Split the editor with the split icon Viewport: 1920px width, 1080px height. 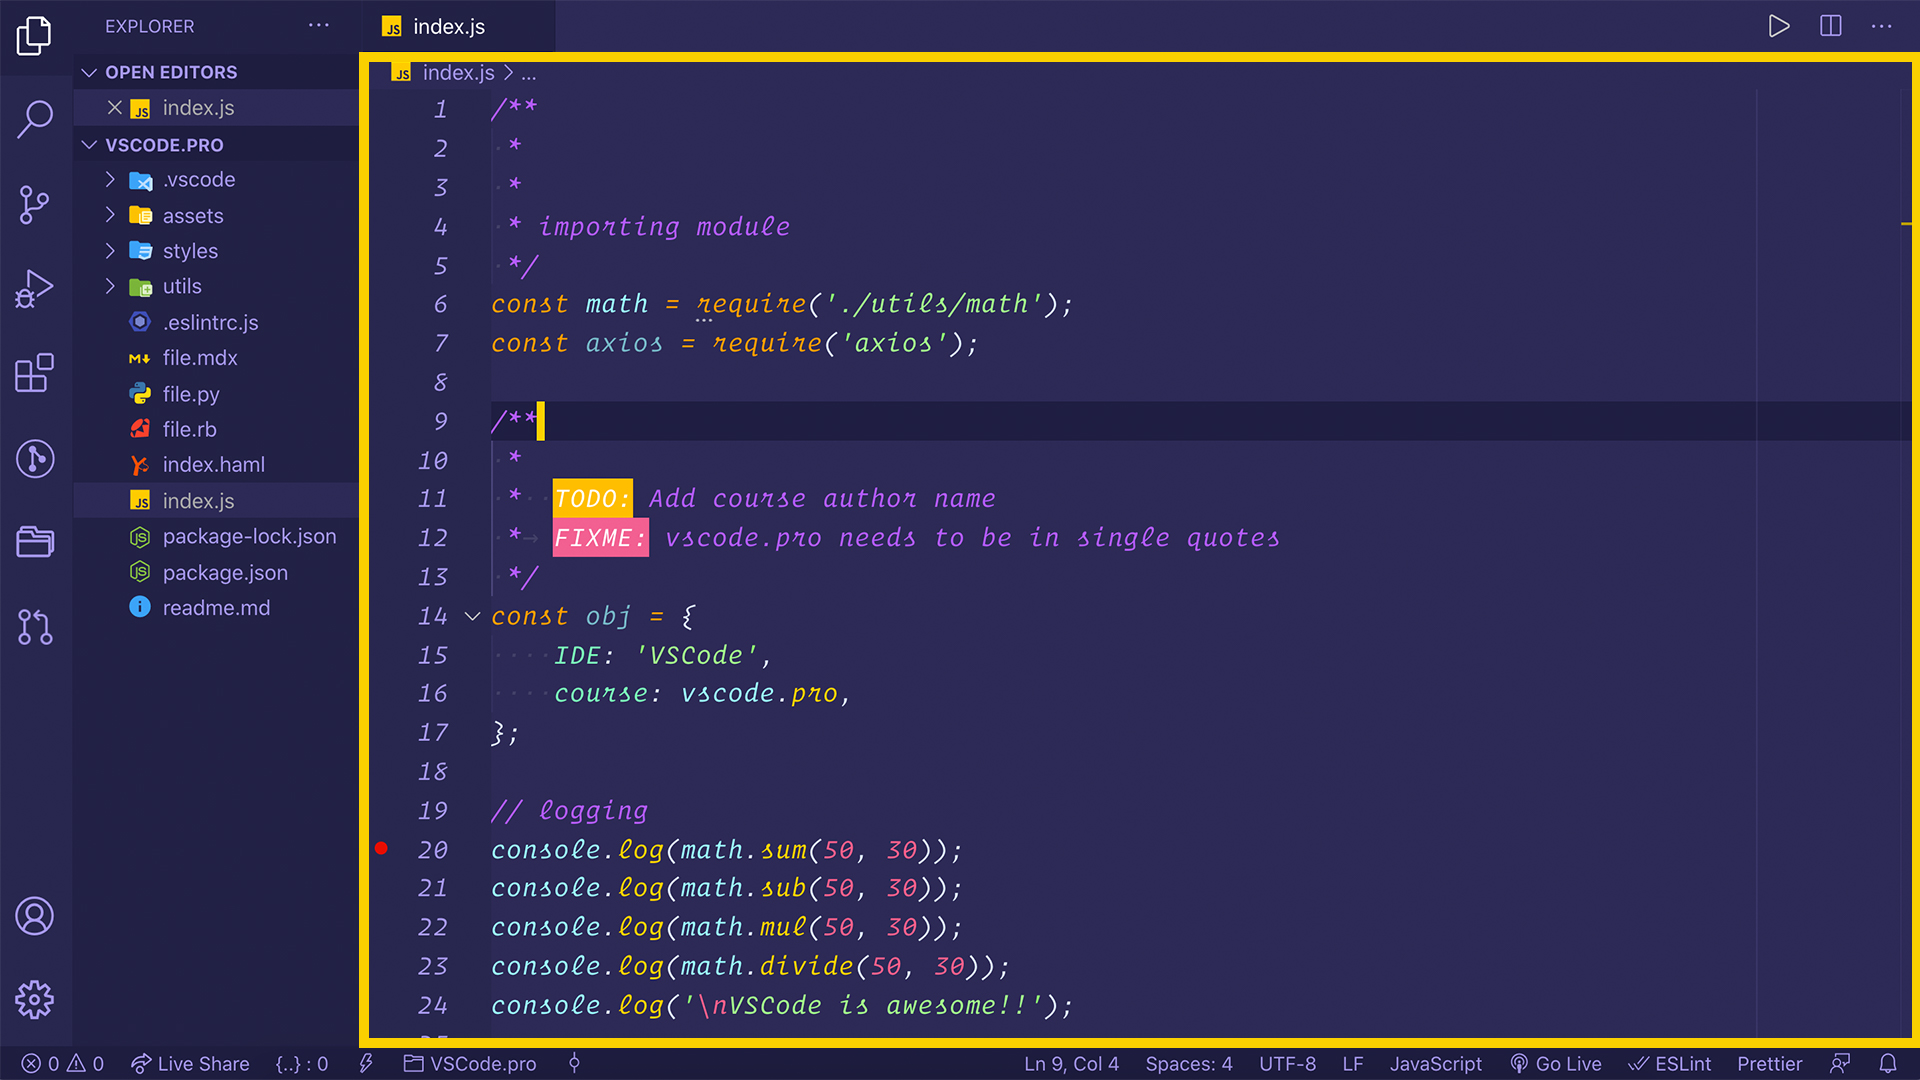(1831, 26)
